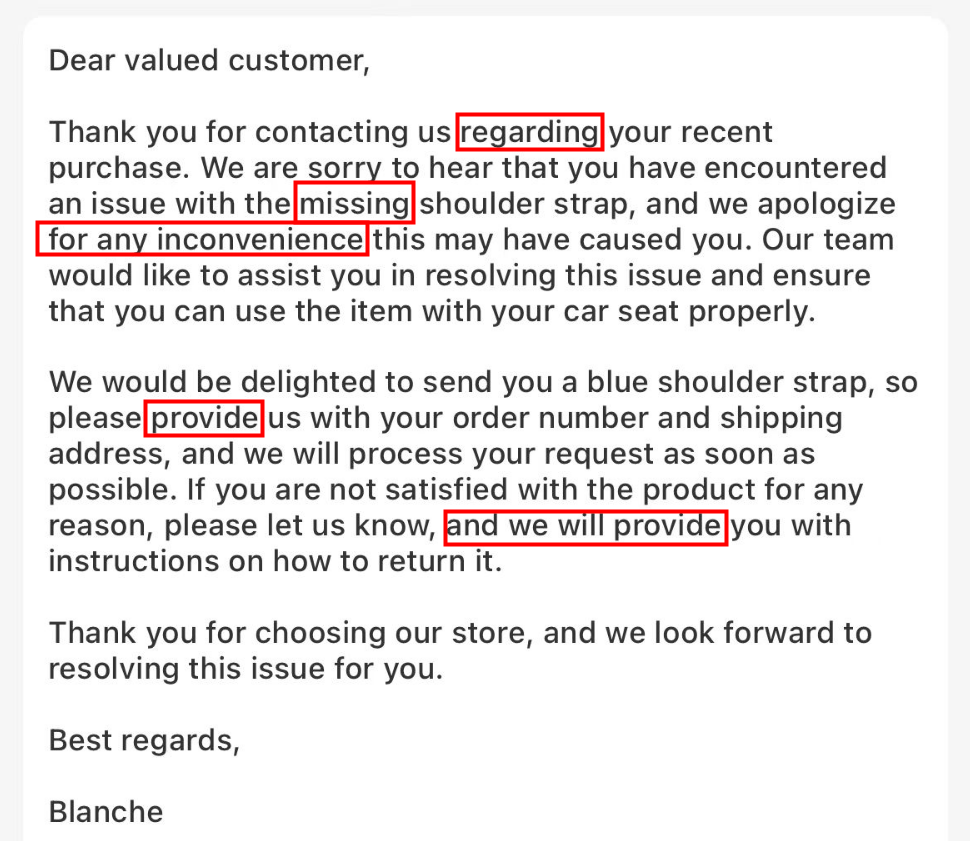Image resolution: width=970 pixels, height=841 pixels.
Task: Click the words 'your recent' after 'regarding'
Action: [x=691, y=132]
